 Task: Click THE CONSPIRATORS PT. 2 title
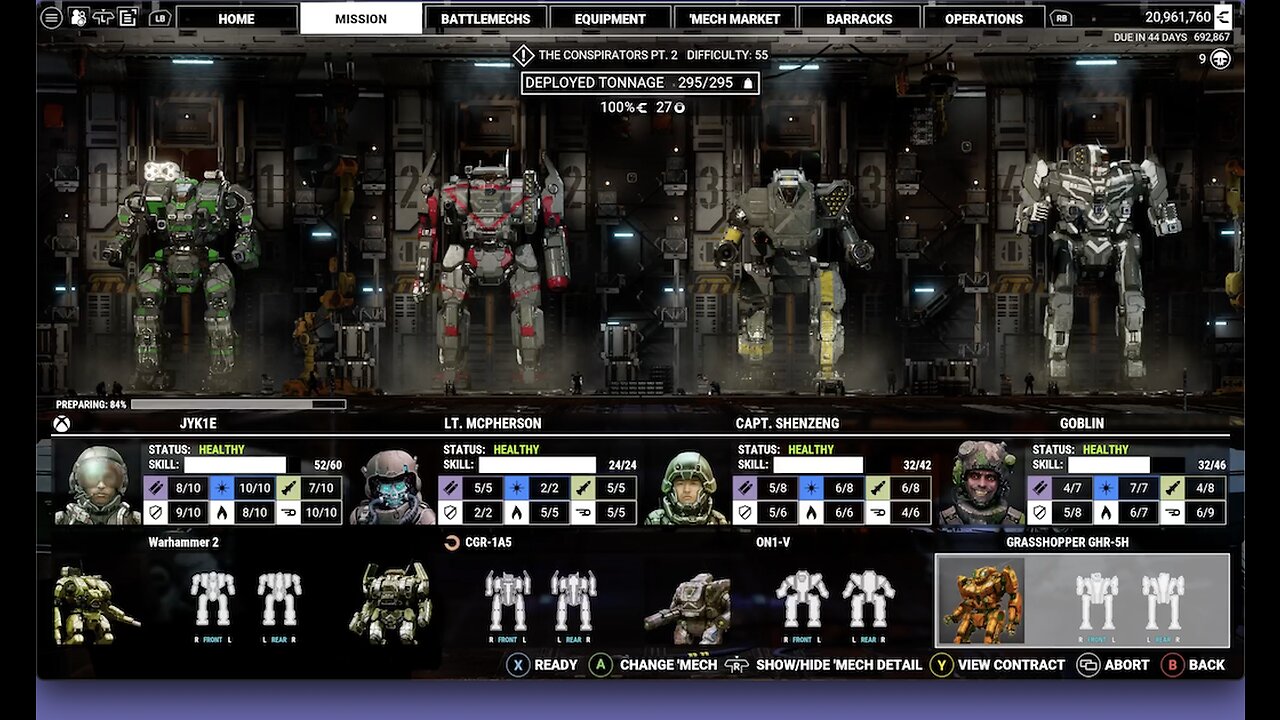[608, 55]
